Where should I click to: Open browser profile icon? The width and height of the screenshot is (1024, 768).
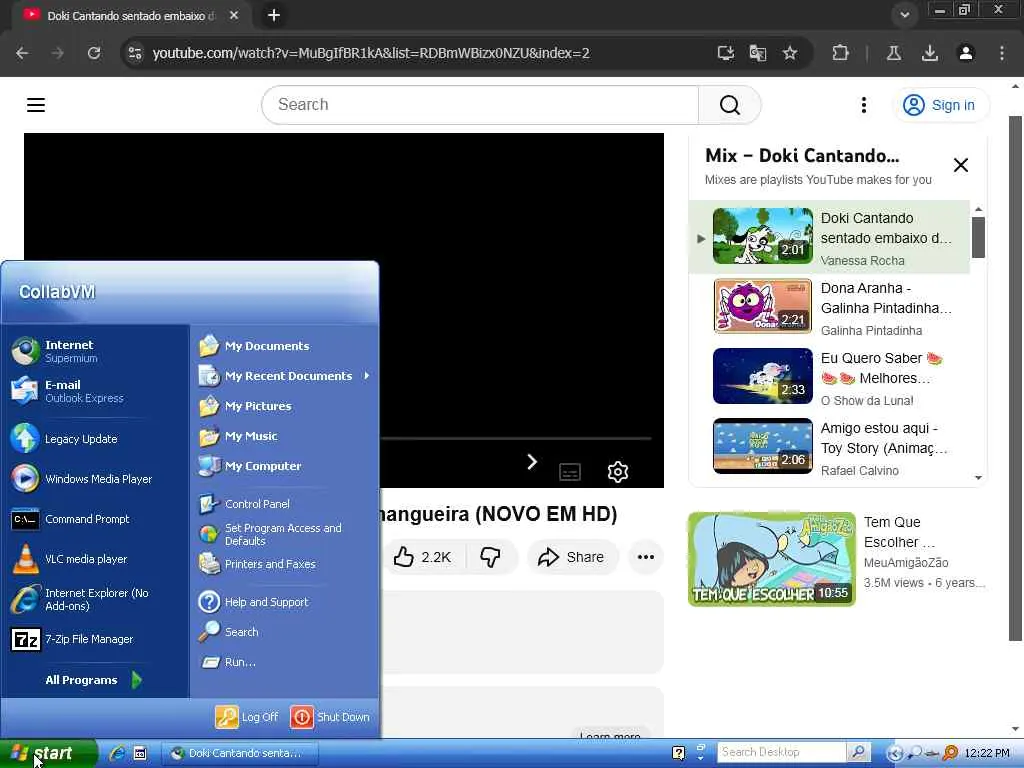click(x=966, y=53)
